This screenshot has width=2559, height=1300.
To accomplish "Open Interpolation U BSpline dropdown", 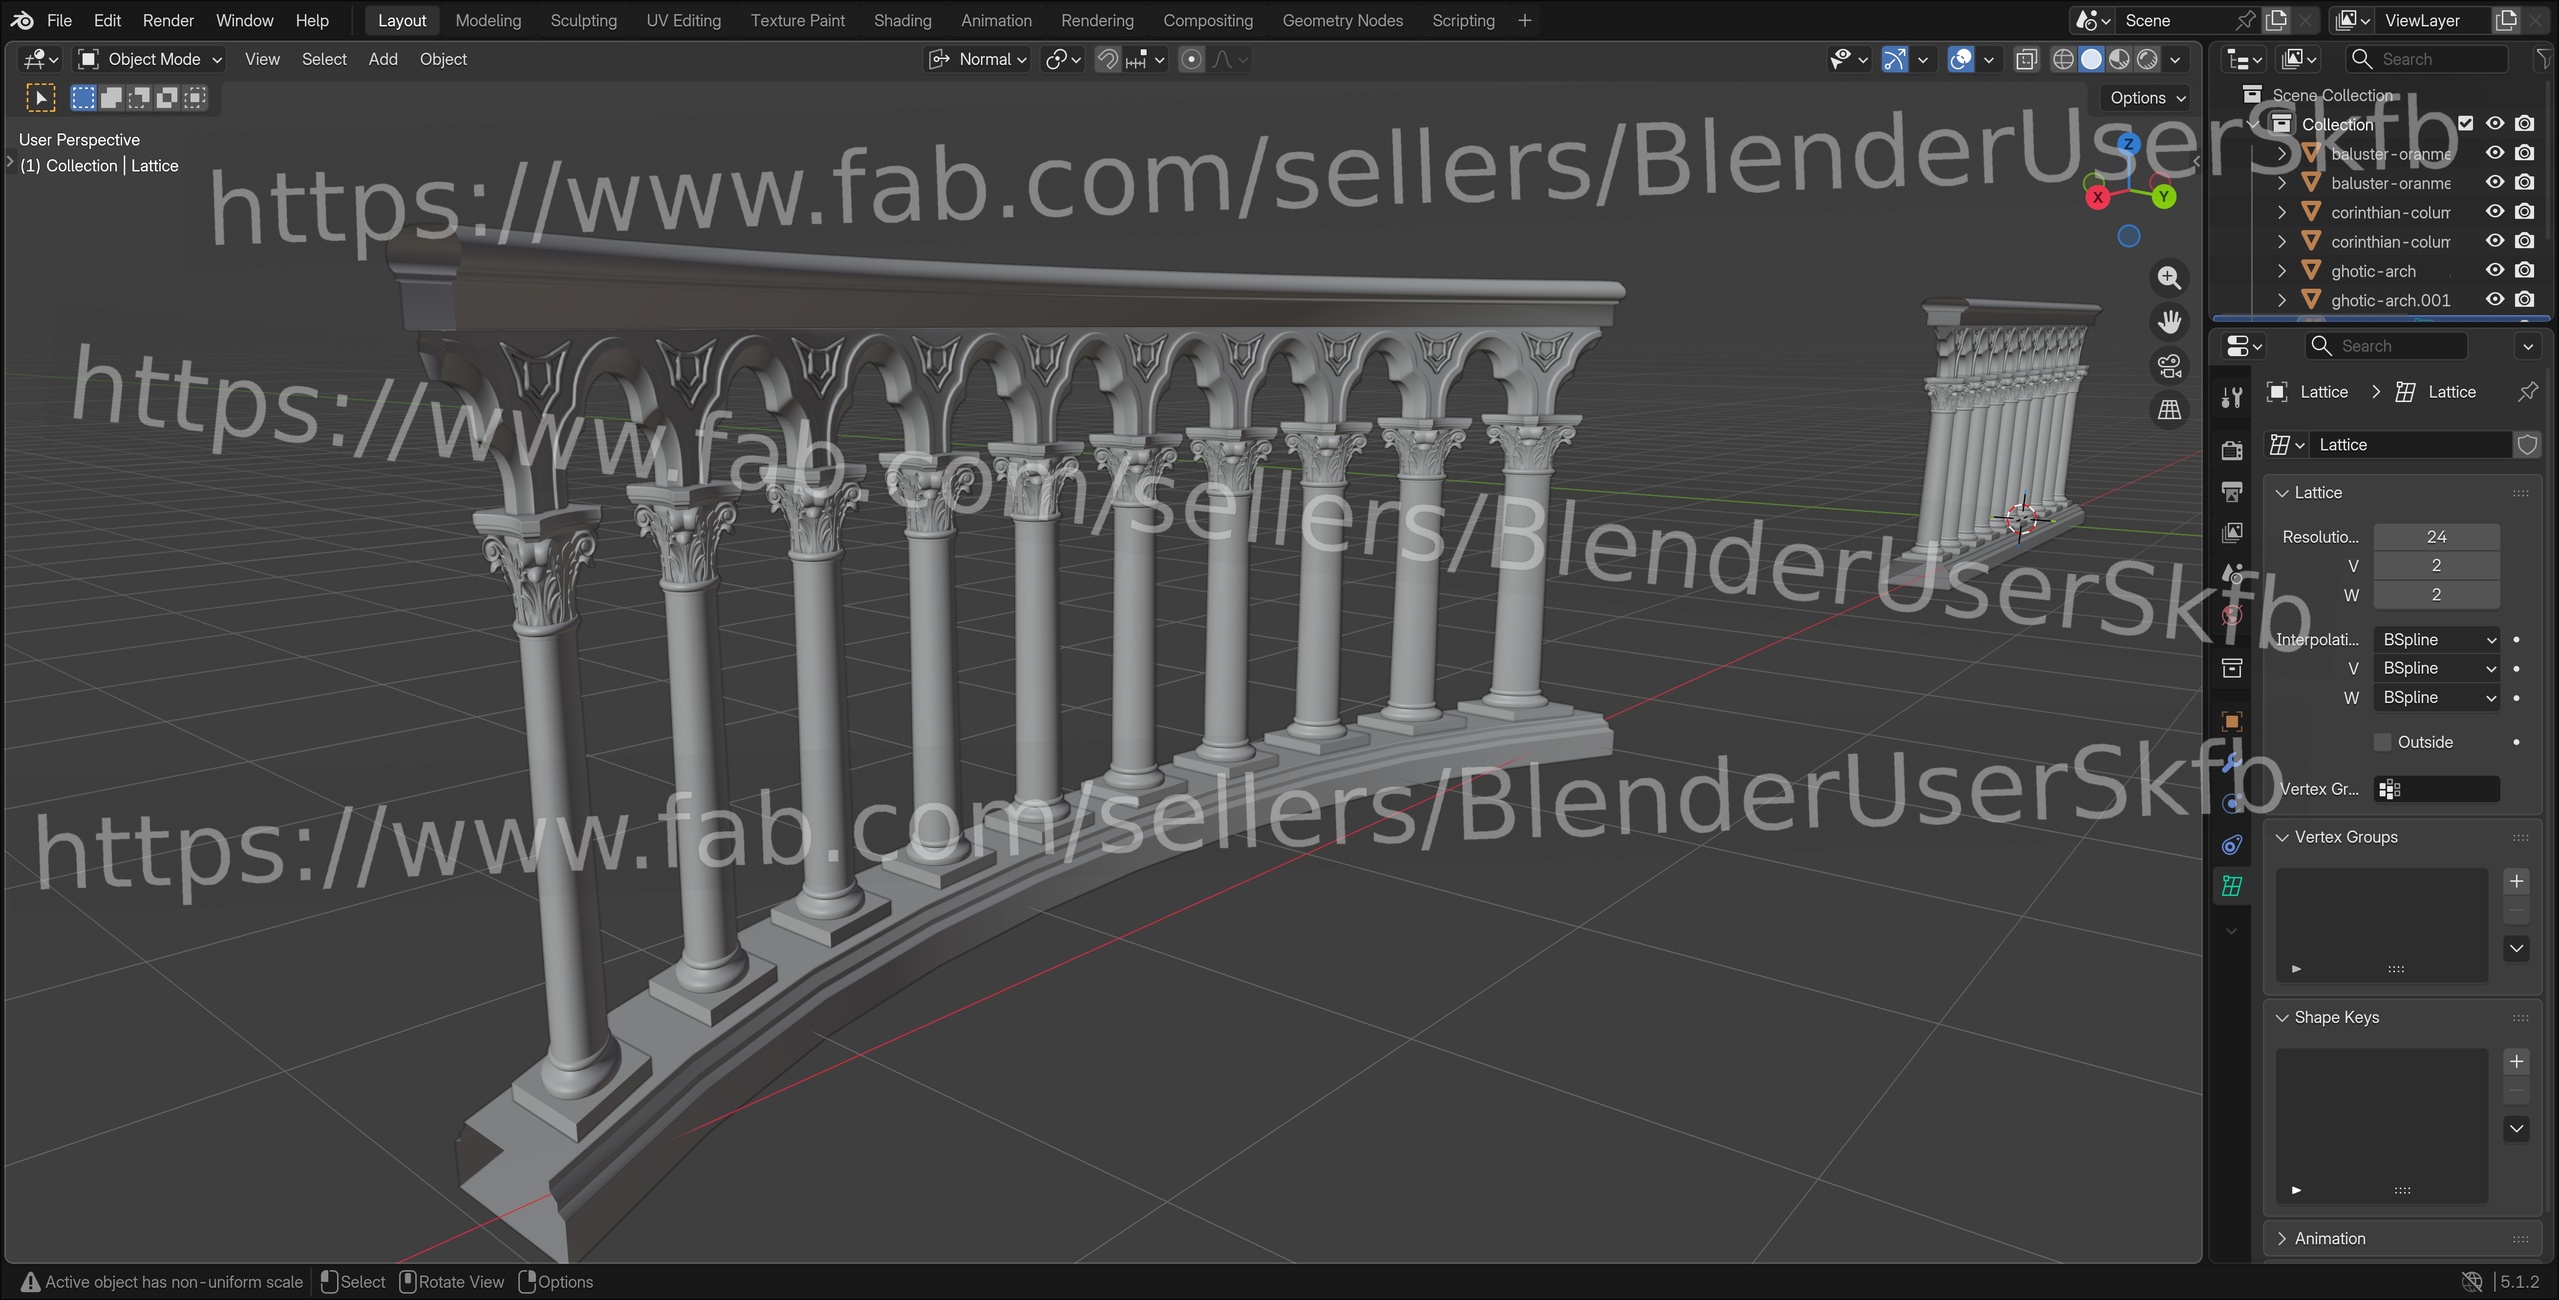I will point(2437,639).
